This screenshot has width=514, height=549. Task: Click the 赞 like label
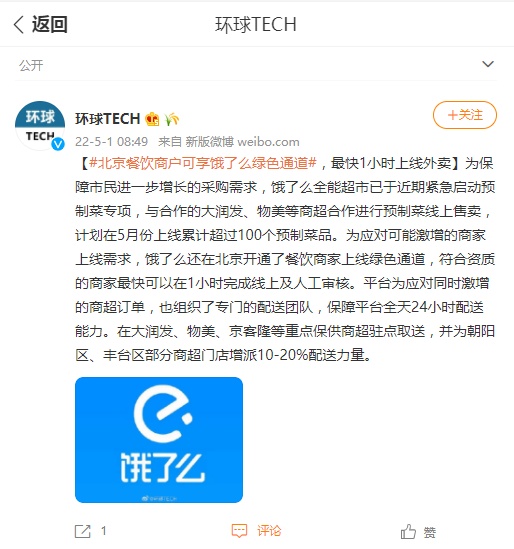pyautogui.click(x=430, y=533)
